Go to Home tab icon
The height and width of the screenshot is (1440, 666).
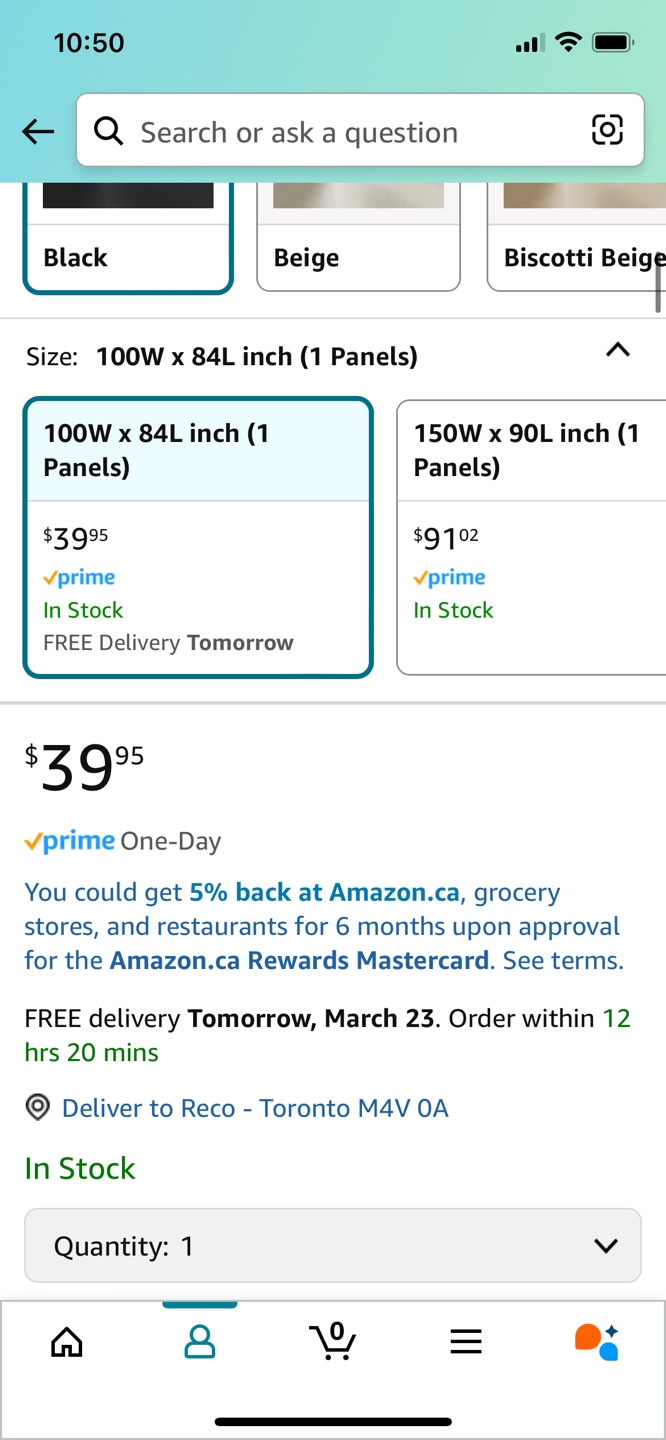(67, 1341)
